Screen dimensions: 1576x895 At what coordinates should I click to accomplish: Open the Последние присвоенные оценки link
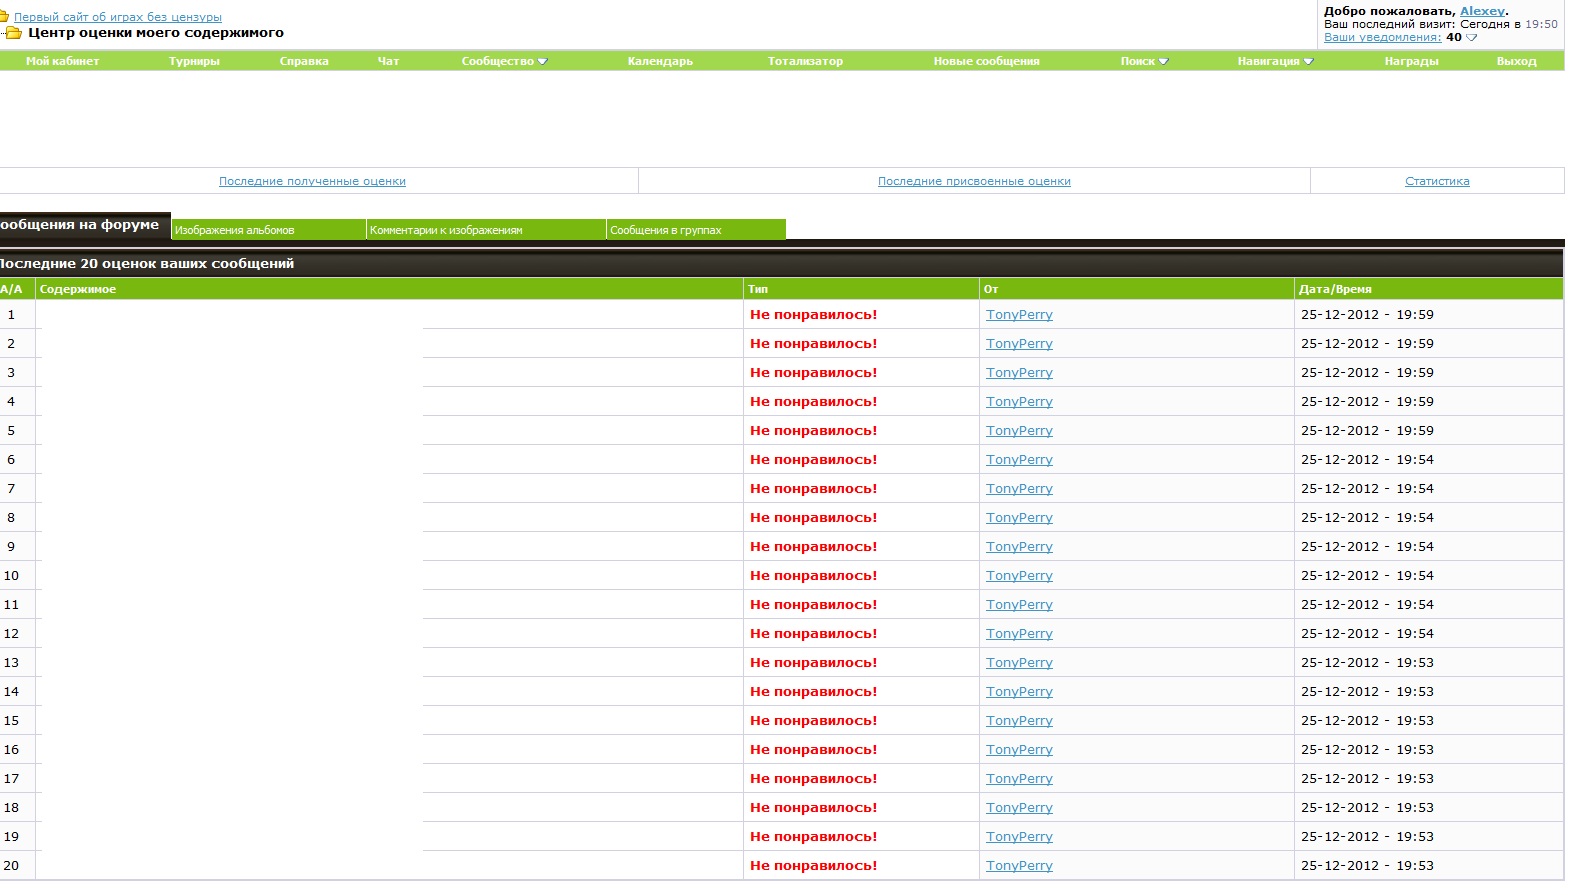click(x=974, y=182)
